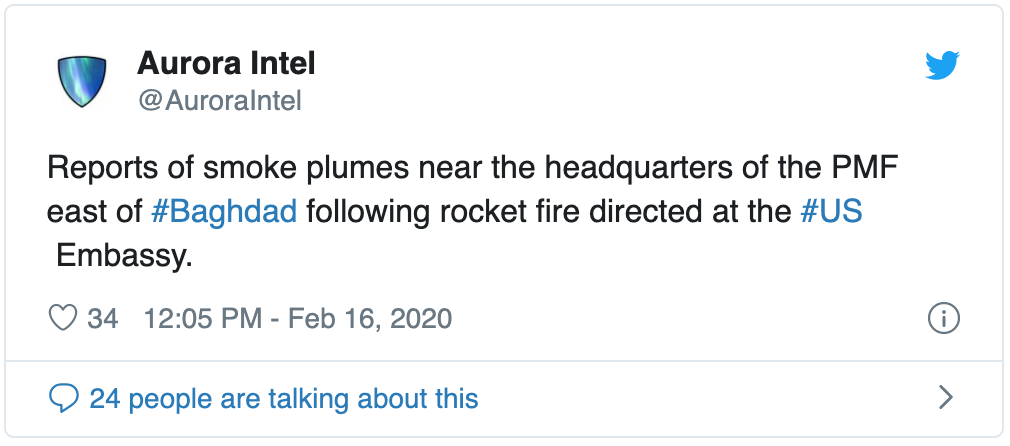Screen dimensions: 1010x446
Task: Open the #US hashtag
Action: click(831, 212)
